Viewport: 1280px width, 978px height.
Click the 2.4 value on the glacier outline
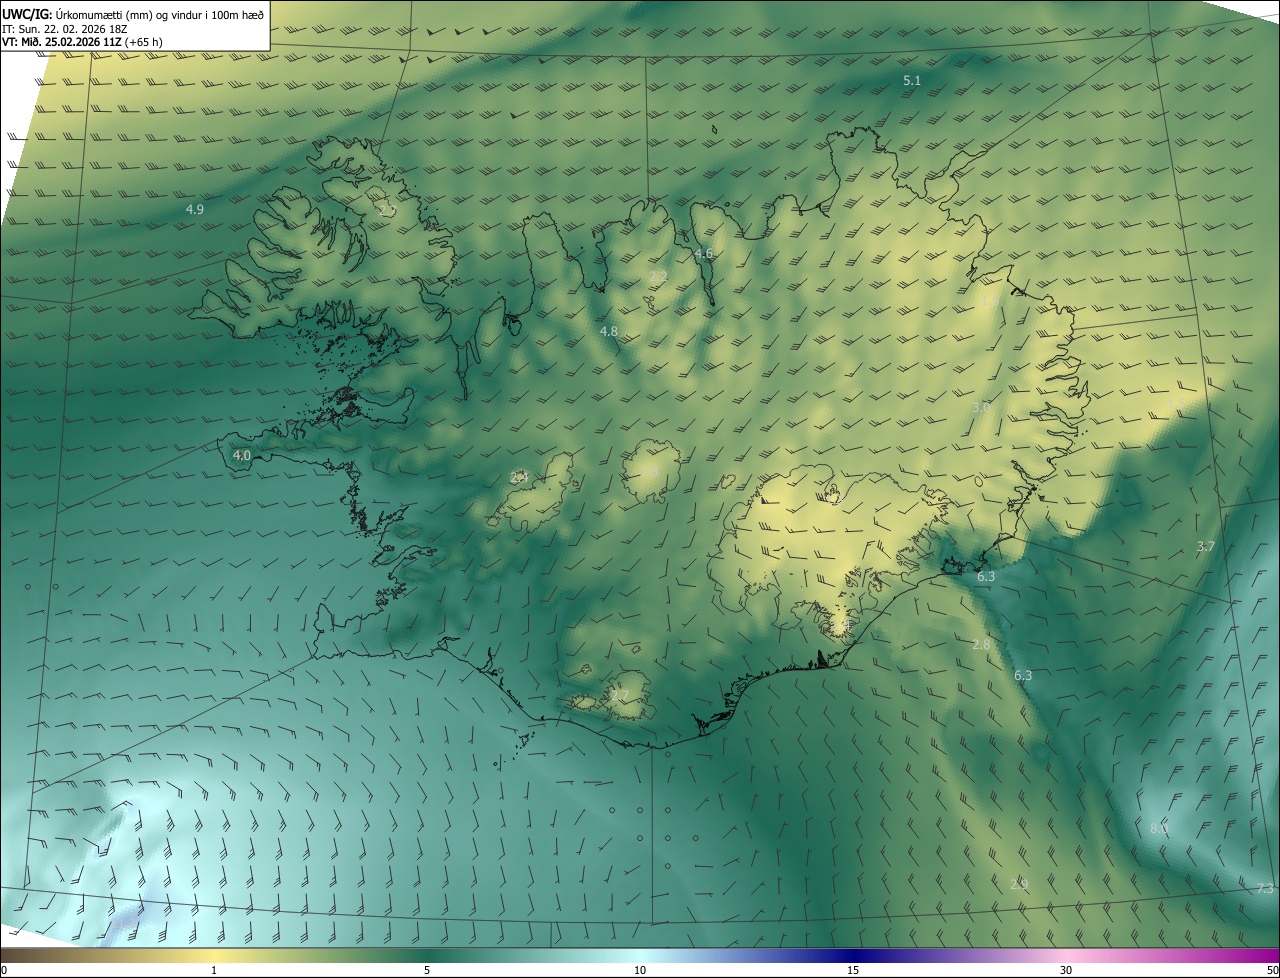pyautogui.click(x=519, y=477)
